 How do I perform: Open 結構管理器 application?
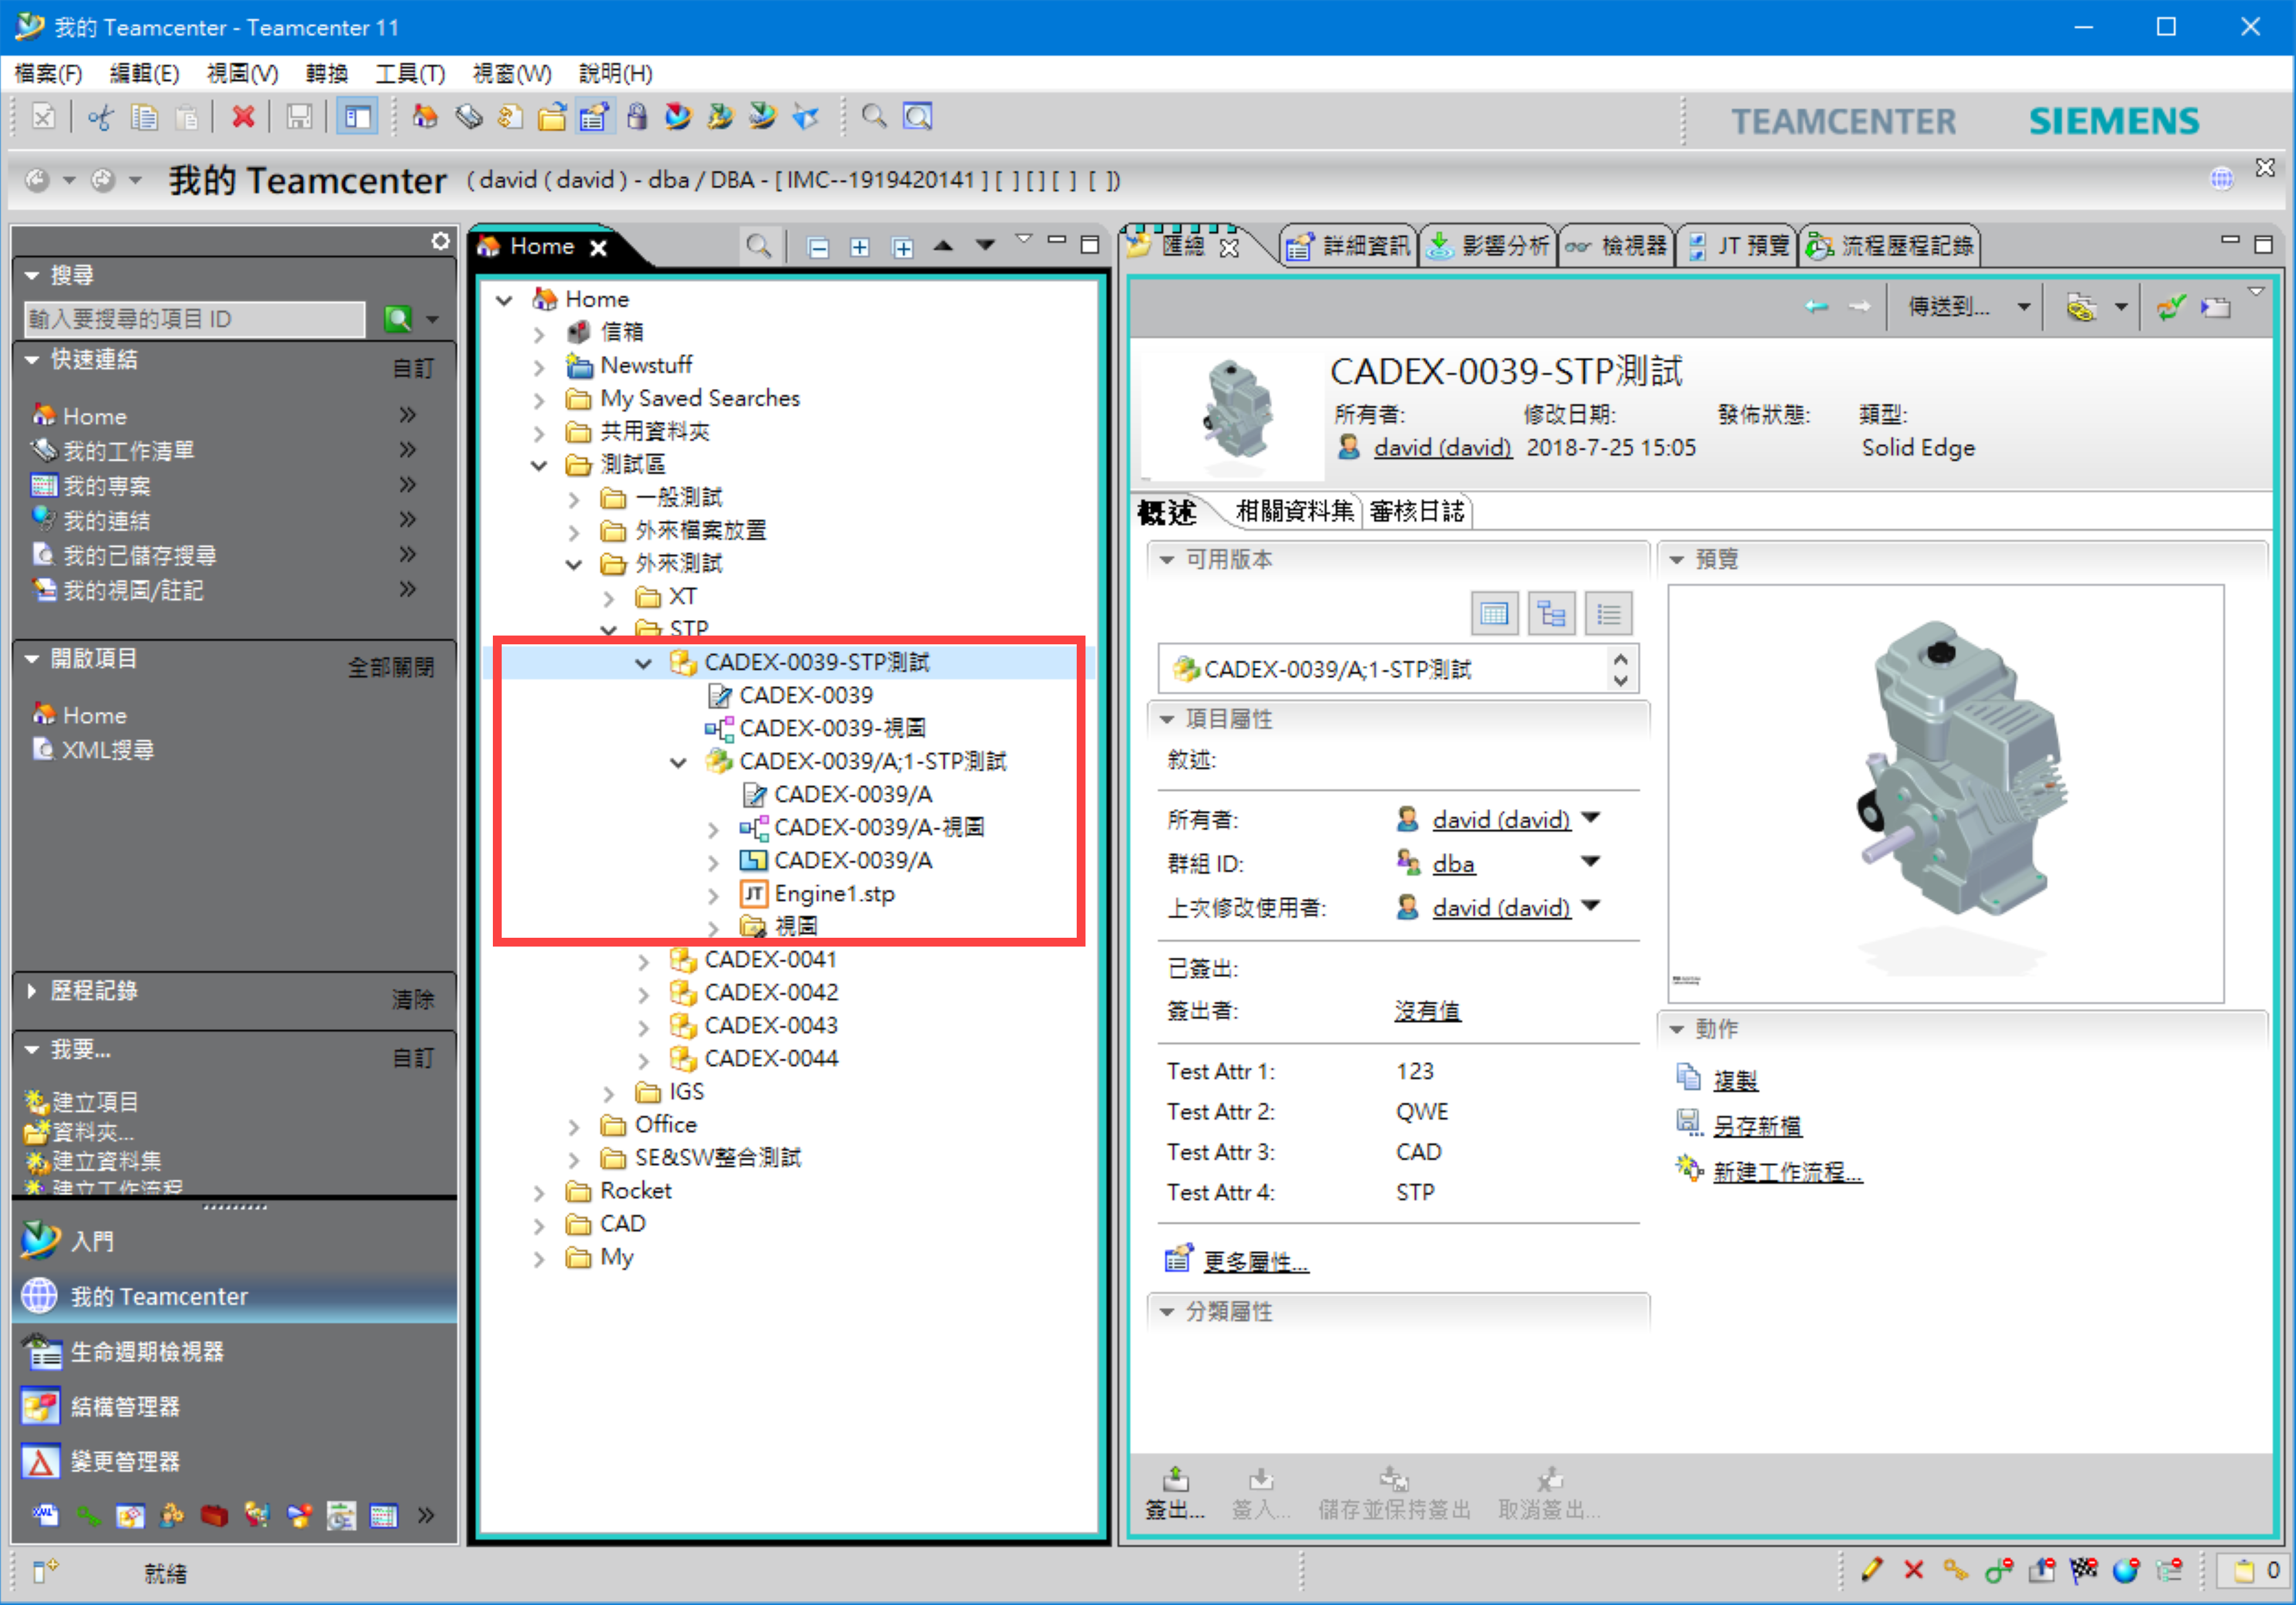tap(125, 1407)
